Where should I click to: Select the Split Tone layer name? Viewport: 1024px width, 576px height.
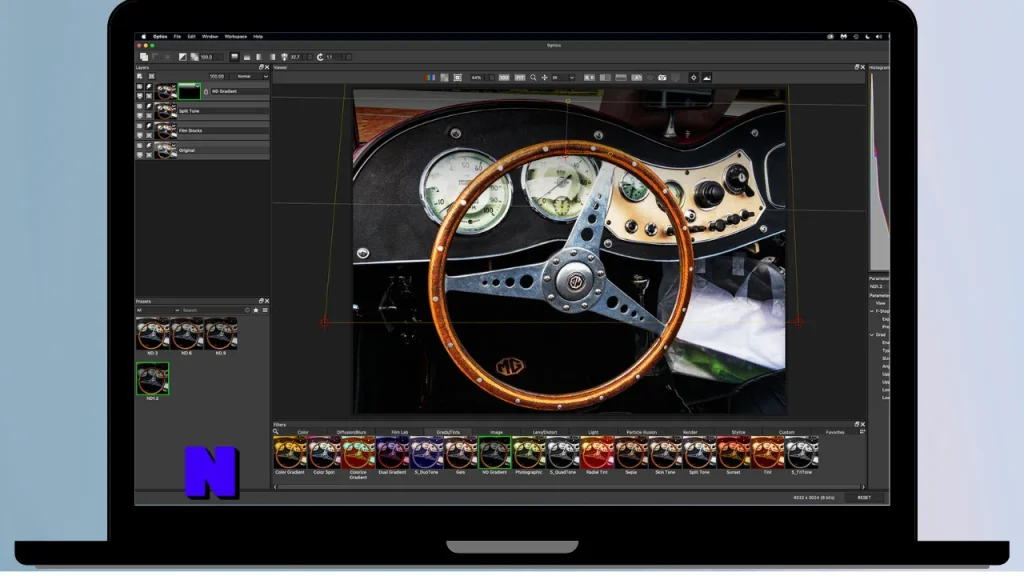(189, 111)
